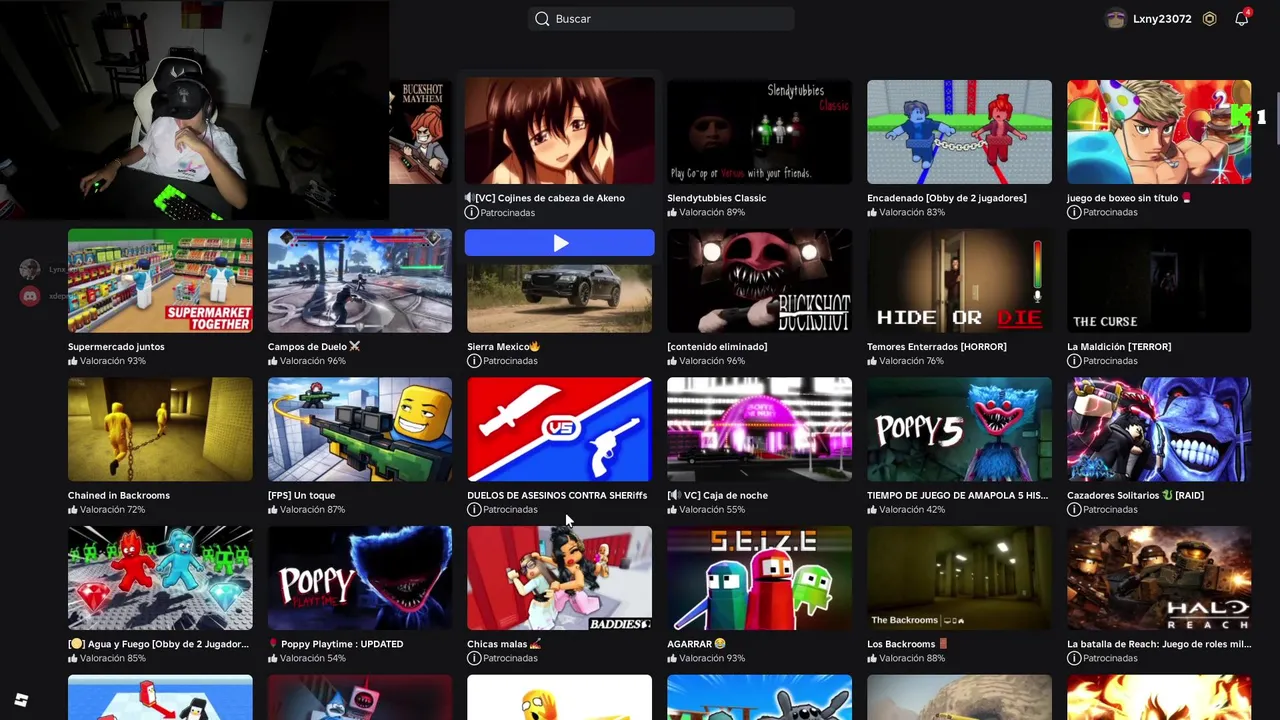1280x720 pixels.
Task: Click 'Patrocinadas' label under Chicas malas
Action: pyautogui.click(x=510, y=659)
